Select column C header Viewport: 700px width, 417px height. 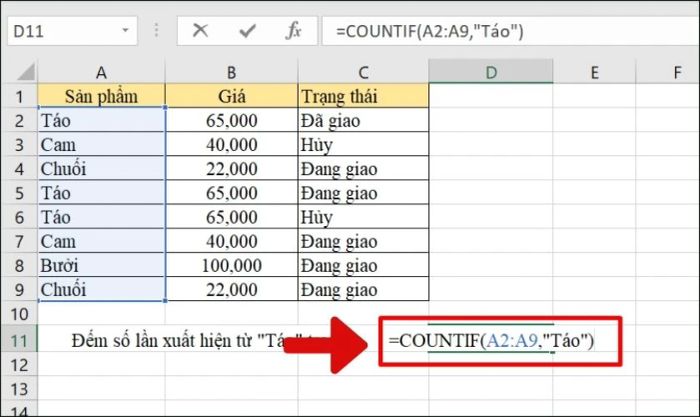(x=363, y=72)
